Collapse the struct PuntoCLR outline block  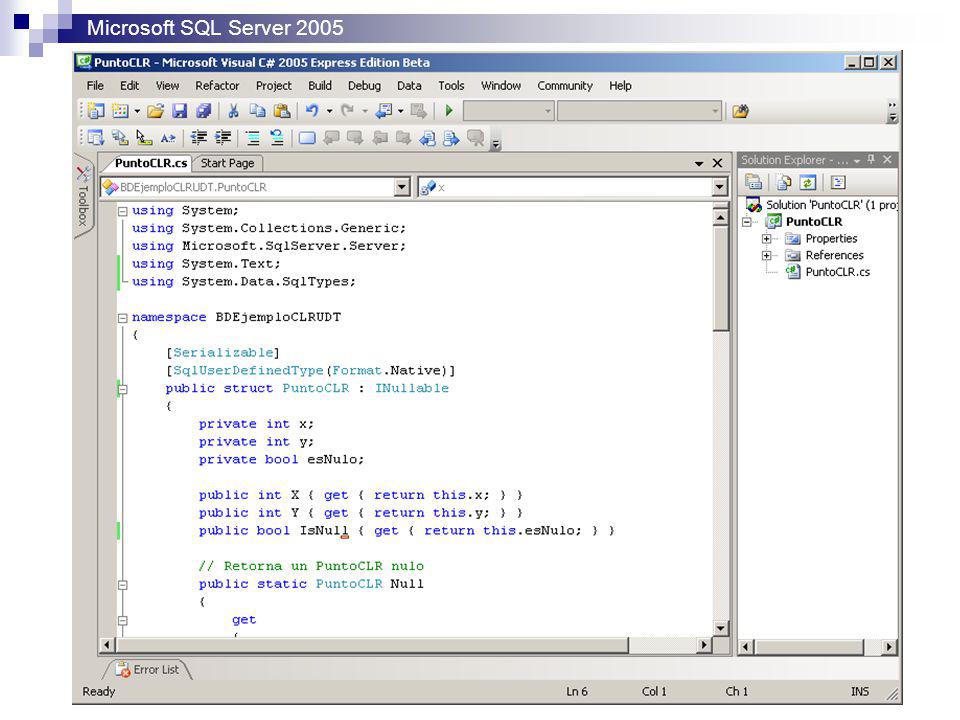point(122,389)
